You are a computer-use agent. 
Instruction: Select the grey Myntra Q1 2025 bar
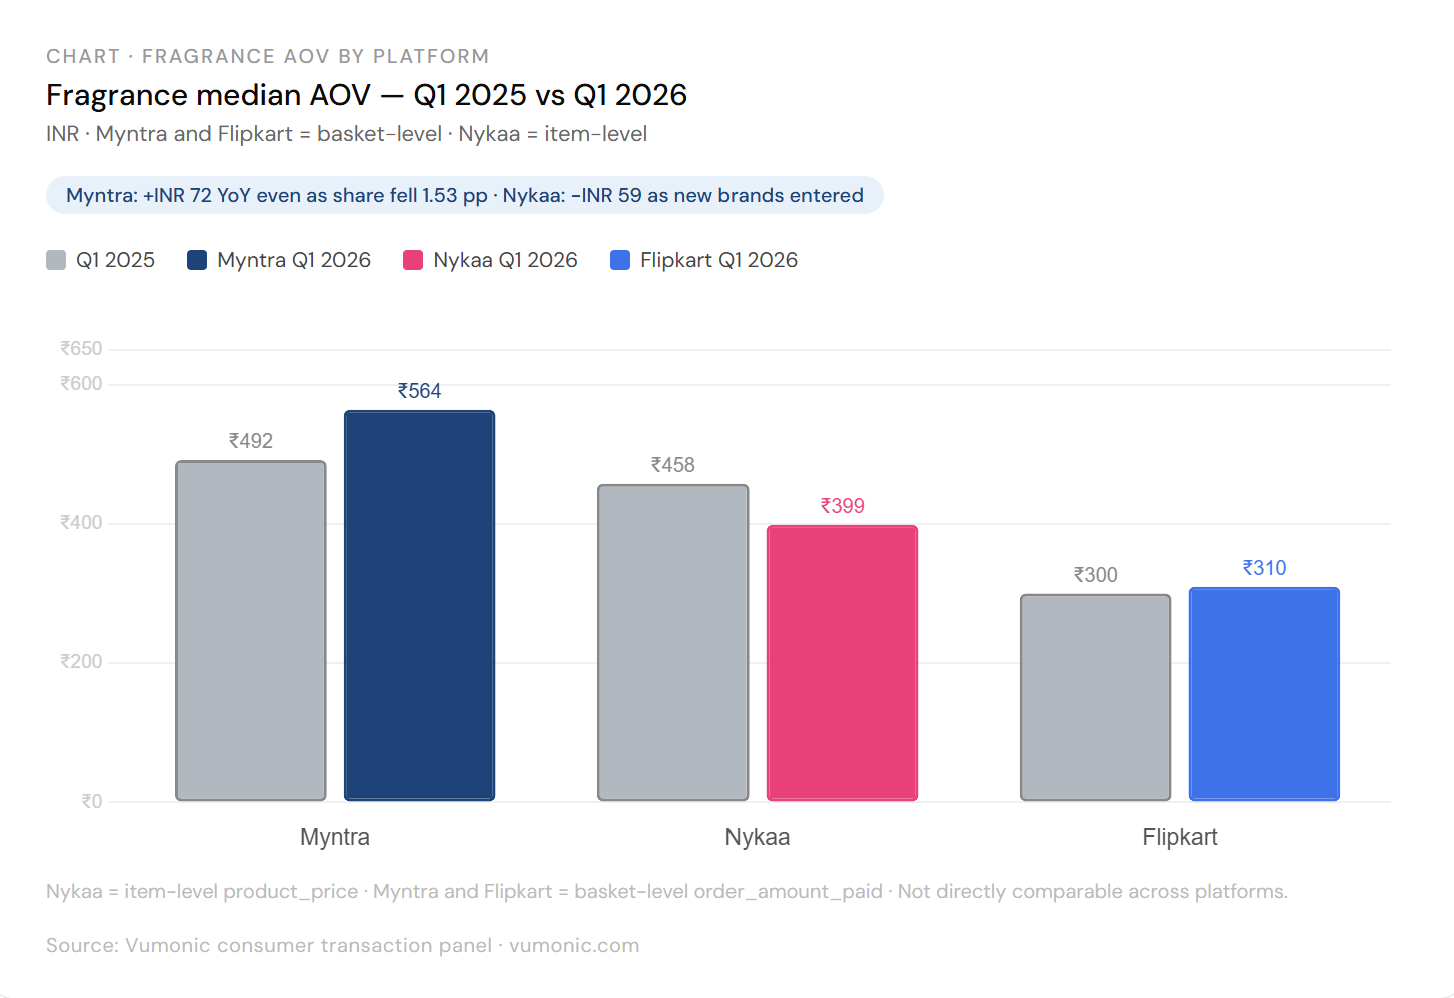(251, 630)
